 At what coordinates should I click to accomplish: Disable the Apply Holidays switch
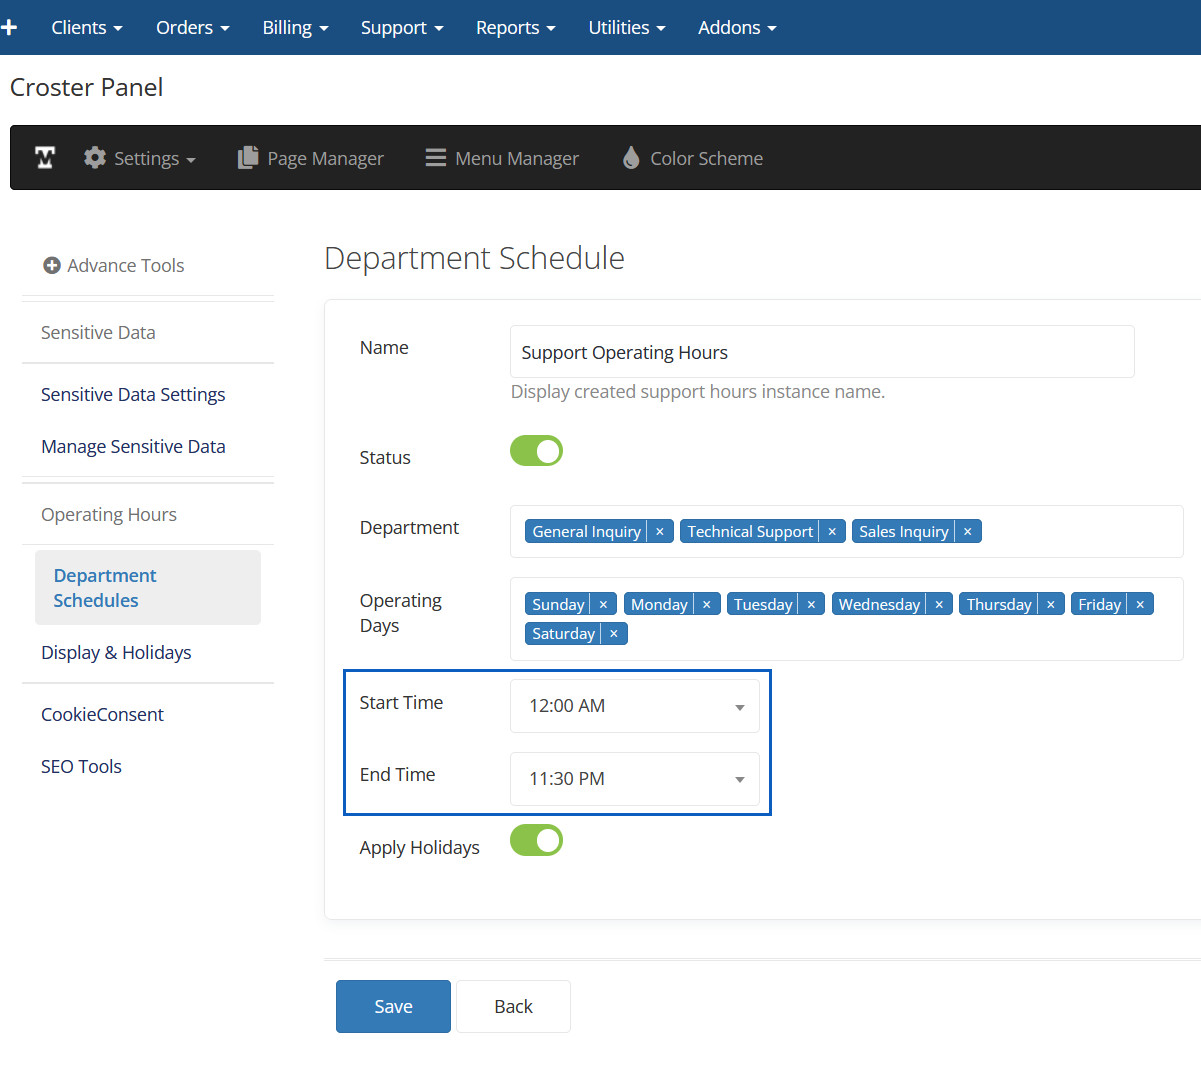pyautogui.click(x=537, y=841)
